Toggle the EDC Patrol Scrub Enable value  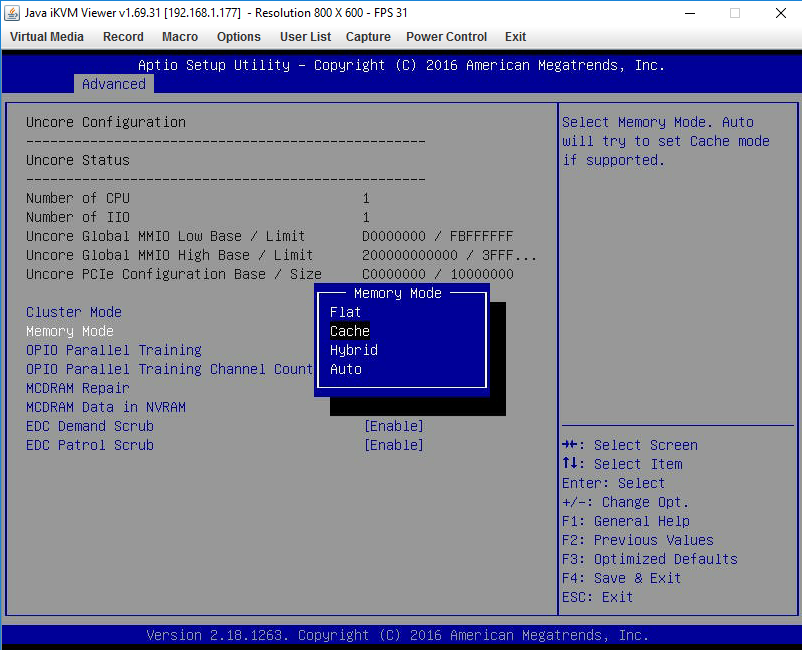(393, 445)
